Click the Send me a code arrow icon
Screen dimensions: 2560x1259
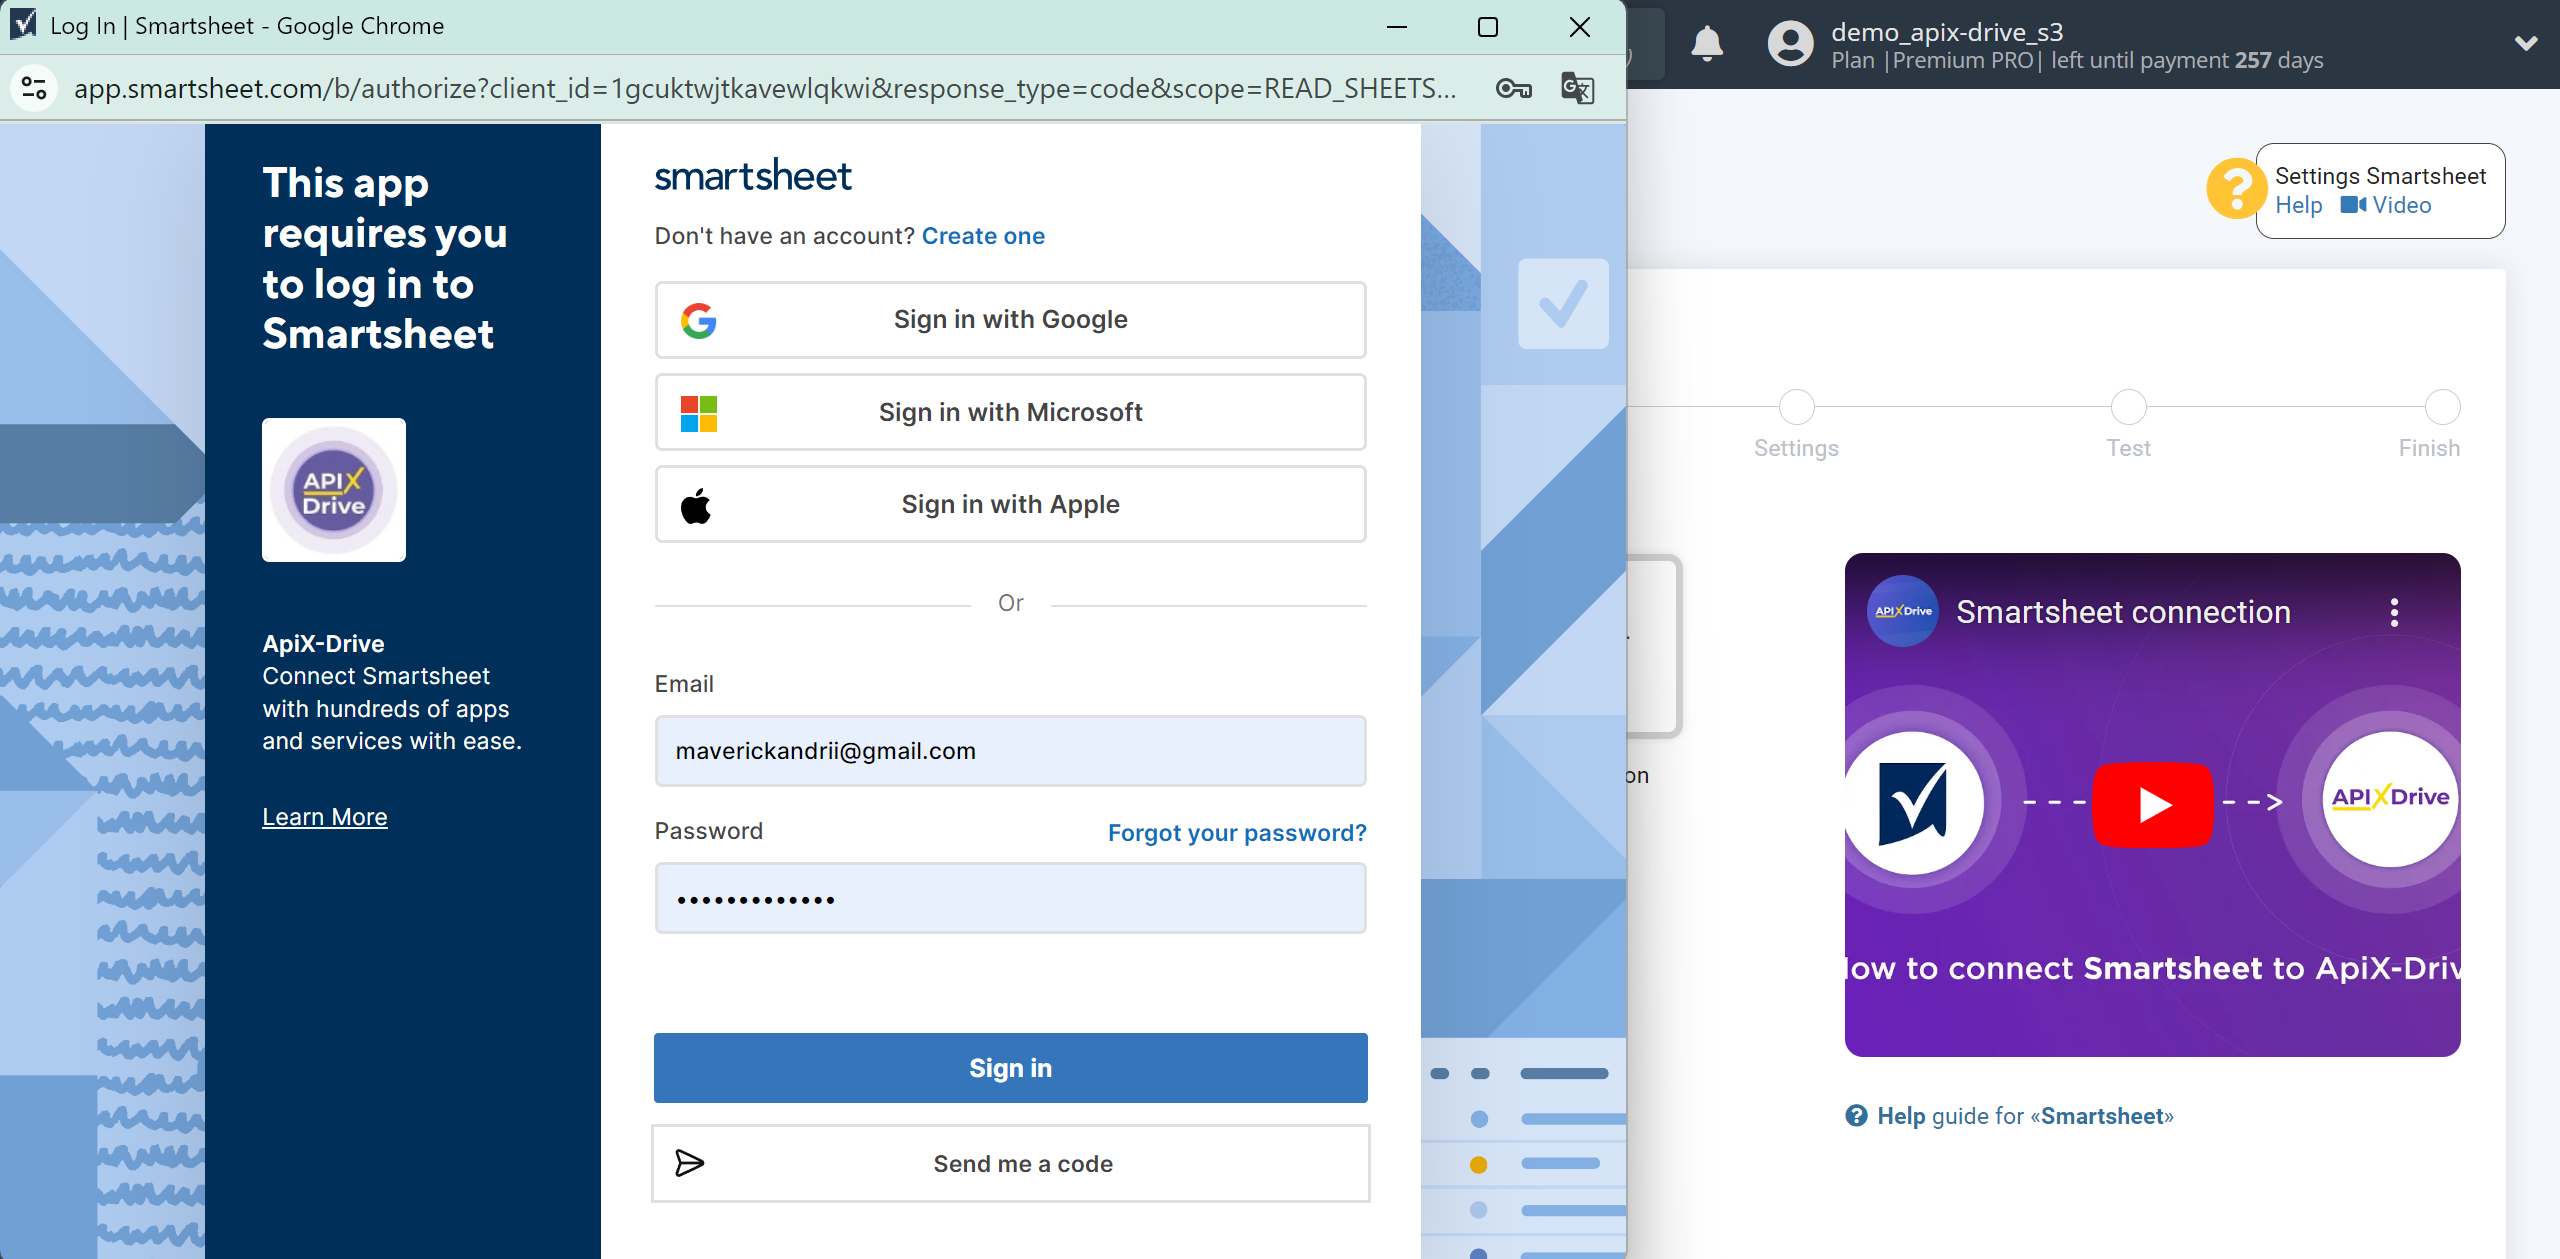point(689,1163)
